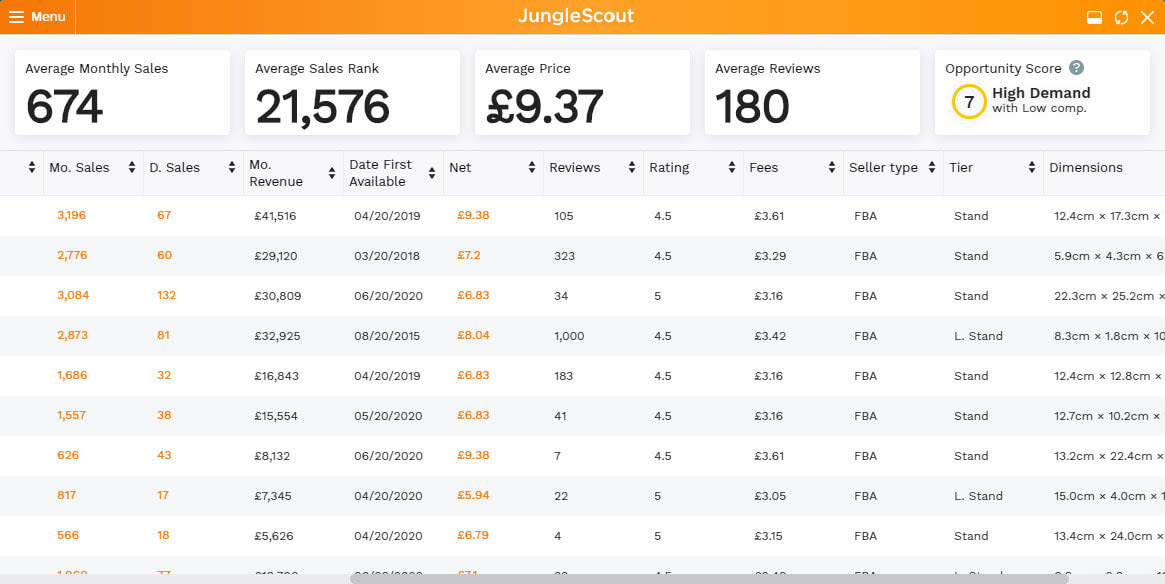This screenshot has height=584, width=1165.
Task: Click the Opportunity Score 7 badge
Action: pyautogui.click(x=968, y=101)
